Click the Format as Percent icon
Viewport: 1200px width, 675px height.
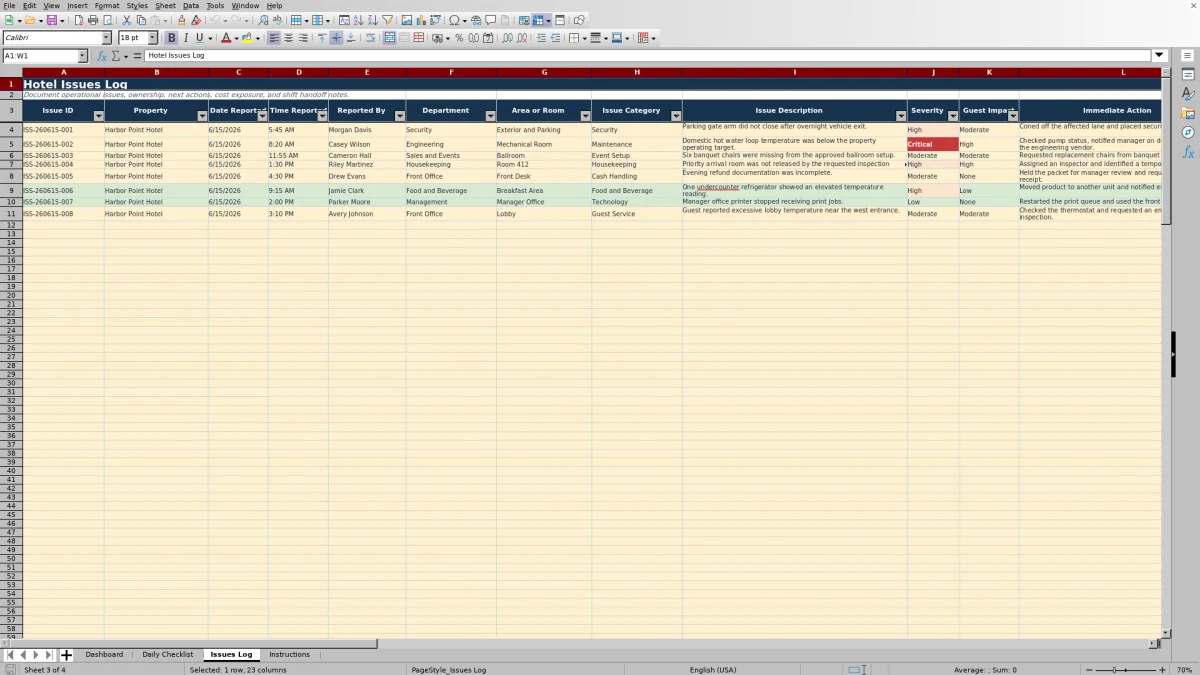tap(459, 38)
